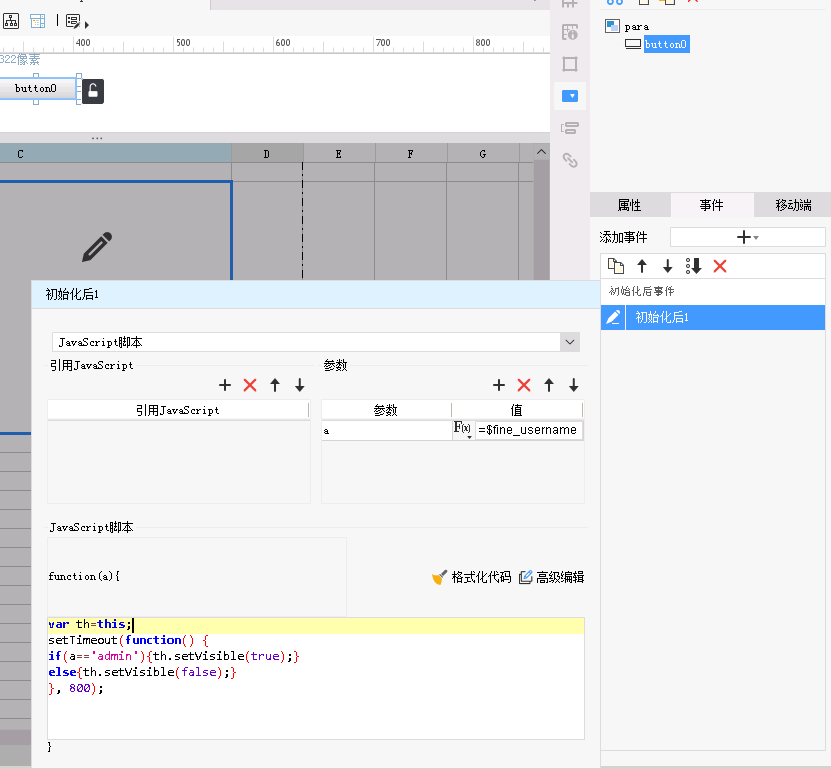Viewport: 831px width, 769px height.
Task: Click the grid scroll-up arrow
Action: pyautogui.click(x=541, y=152)
